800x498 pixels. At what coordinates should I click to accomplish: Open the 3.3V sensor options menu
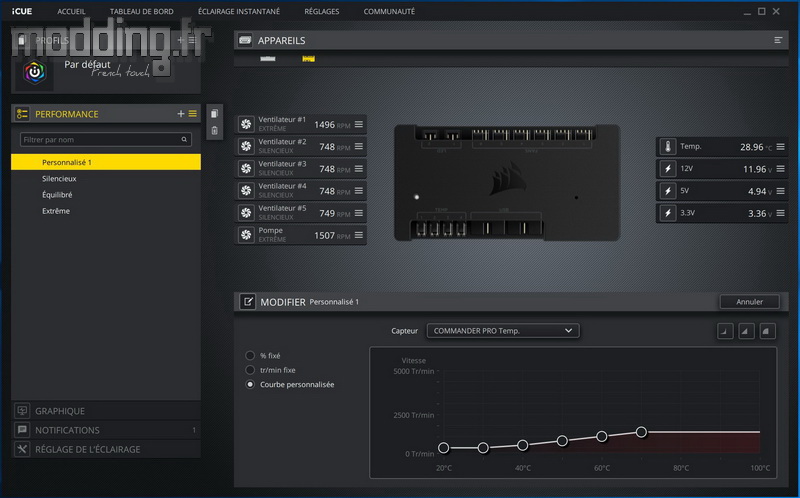[780, 213]
